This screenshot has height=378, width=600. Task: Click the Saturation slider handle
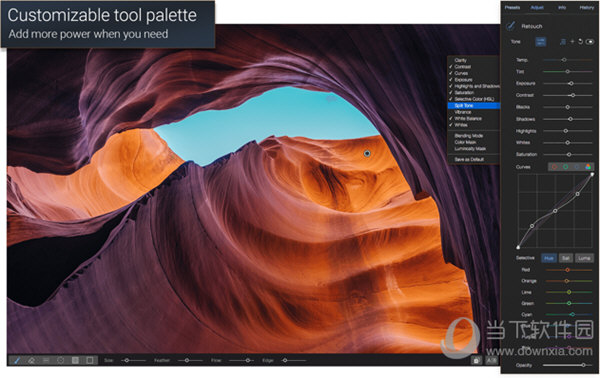pos(569,155)
